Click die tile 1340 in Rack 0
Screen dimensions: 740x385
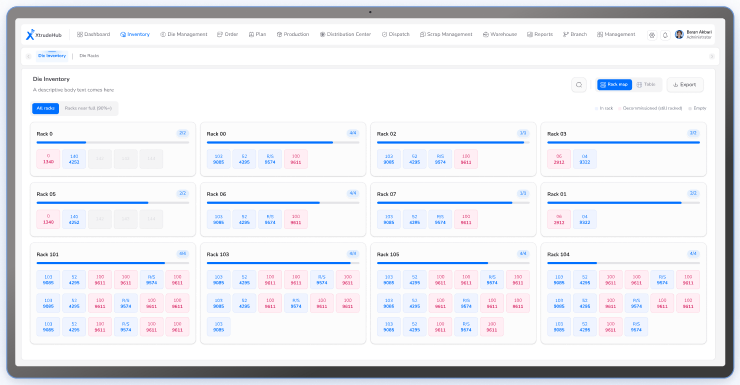(48, 159)
